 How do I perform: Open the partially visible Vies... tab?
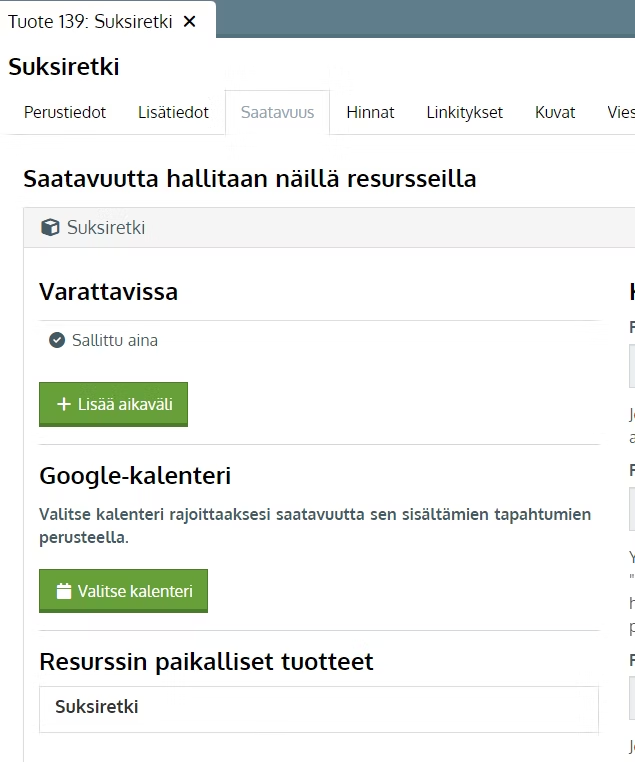[620, 112]
